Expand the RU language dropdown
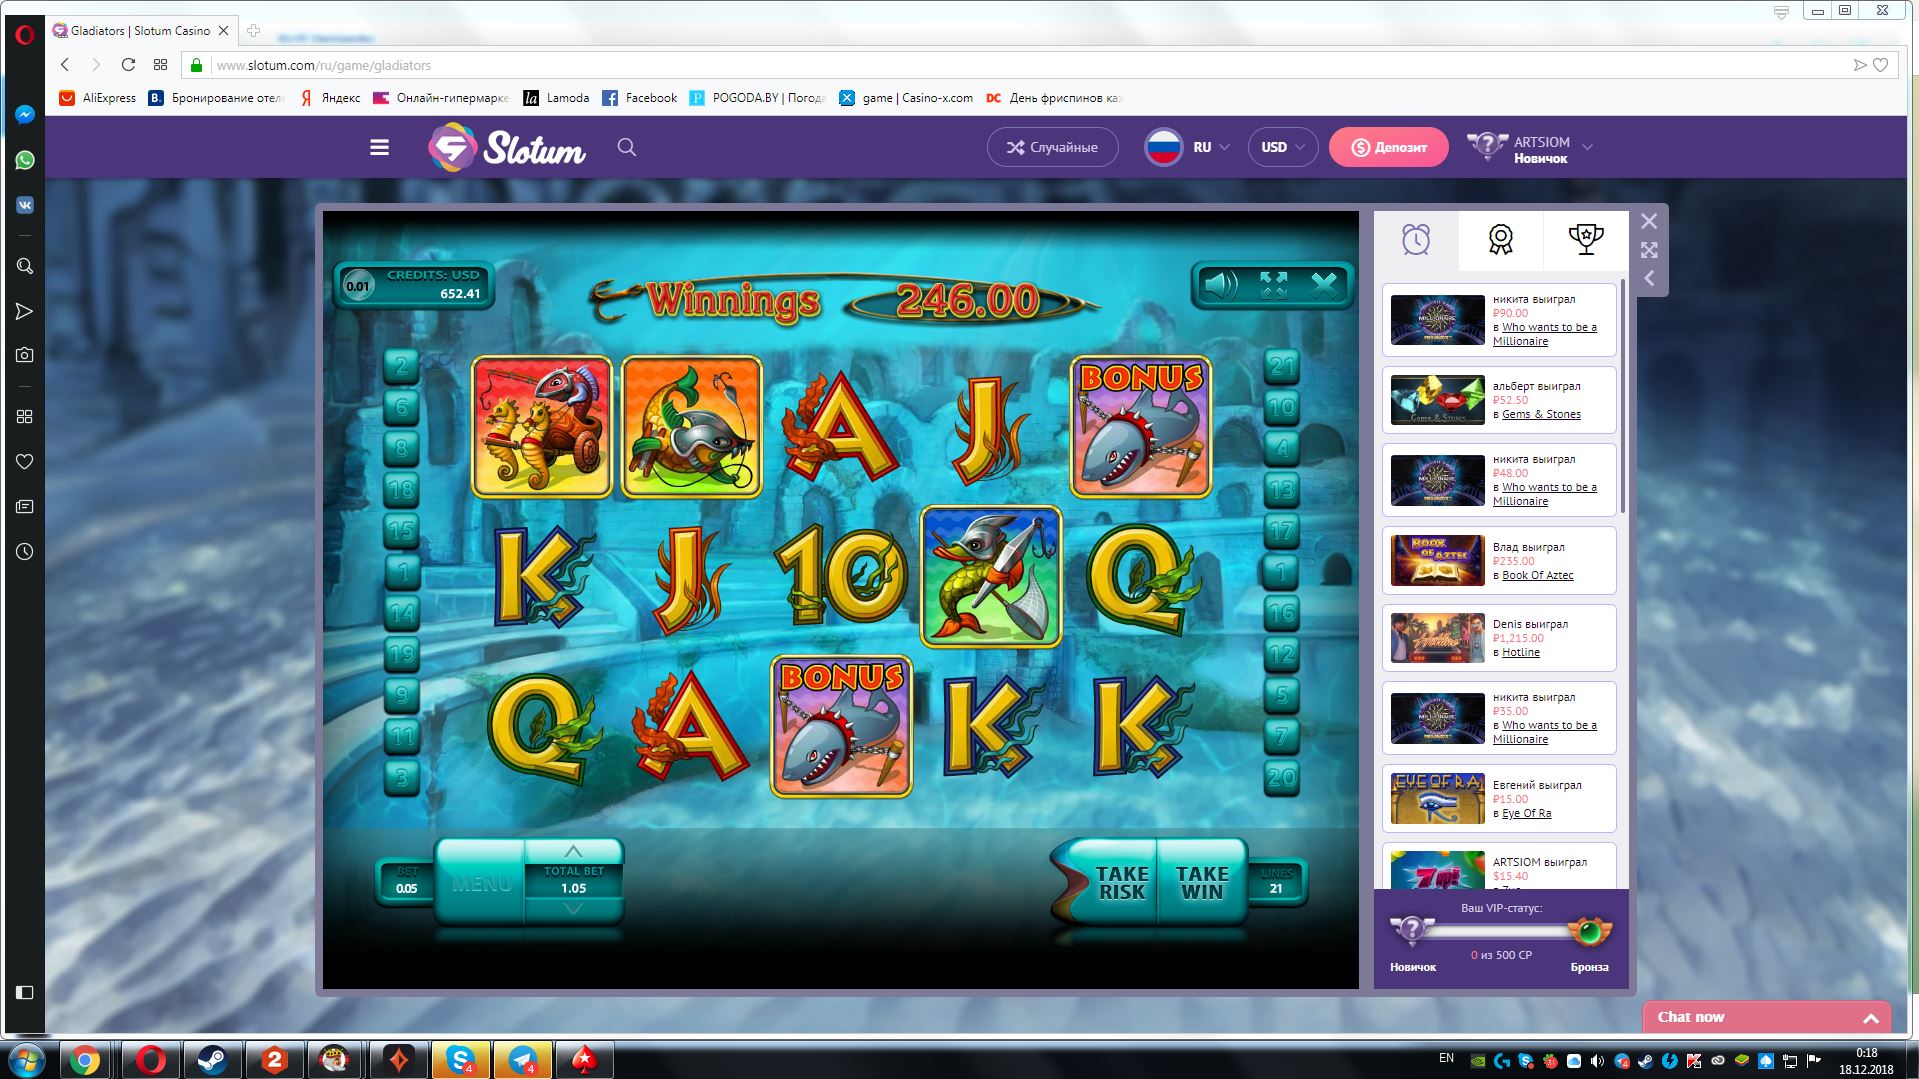 (x=1187, y=147)
